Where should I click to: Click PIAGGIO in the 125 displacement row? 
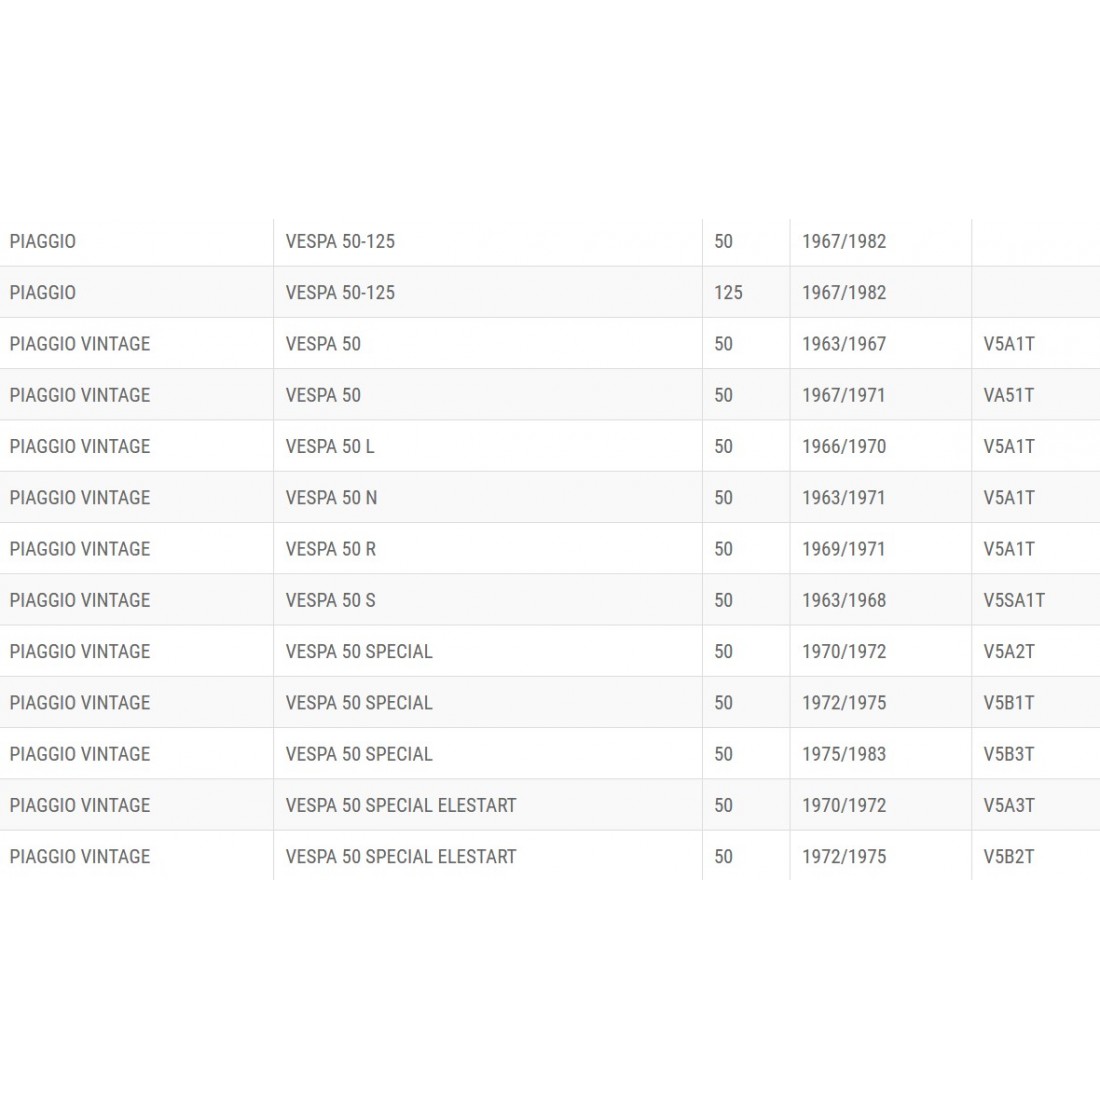tap(43, 293)
